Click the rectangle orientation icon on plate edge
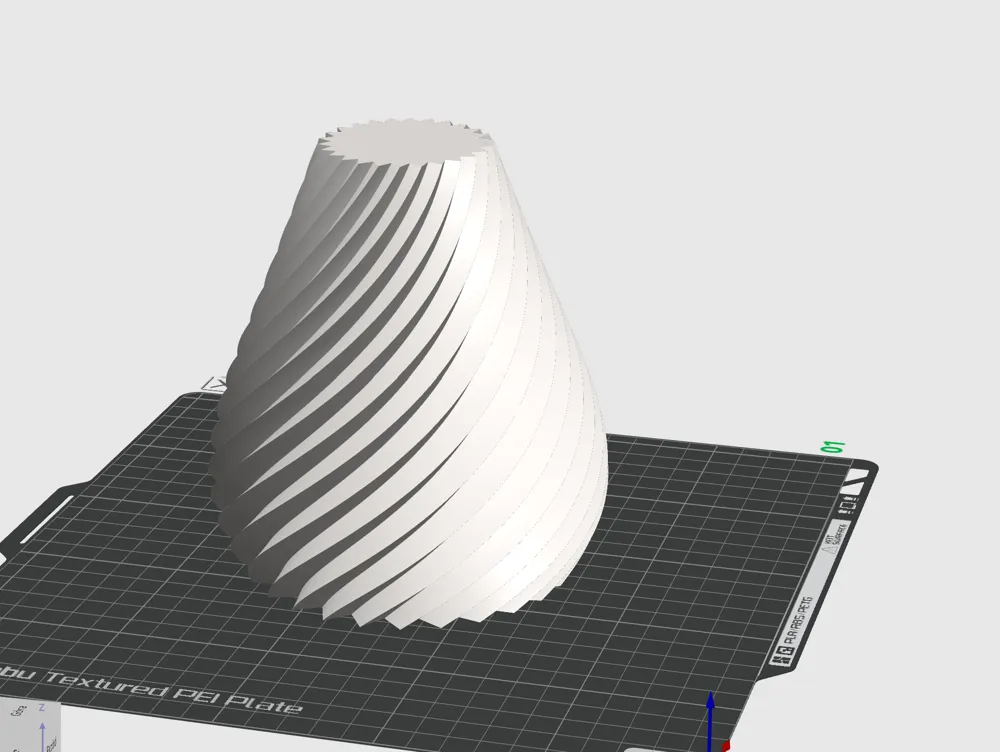Screen dimensions: 1000x752 pos(848,505)
